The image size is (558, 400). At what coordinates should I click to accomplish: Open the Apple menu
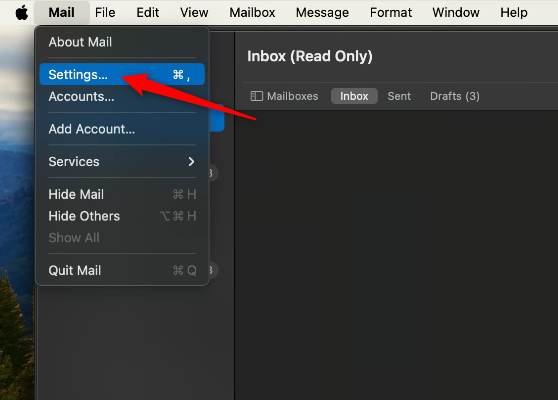22,13
